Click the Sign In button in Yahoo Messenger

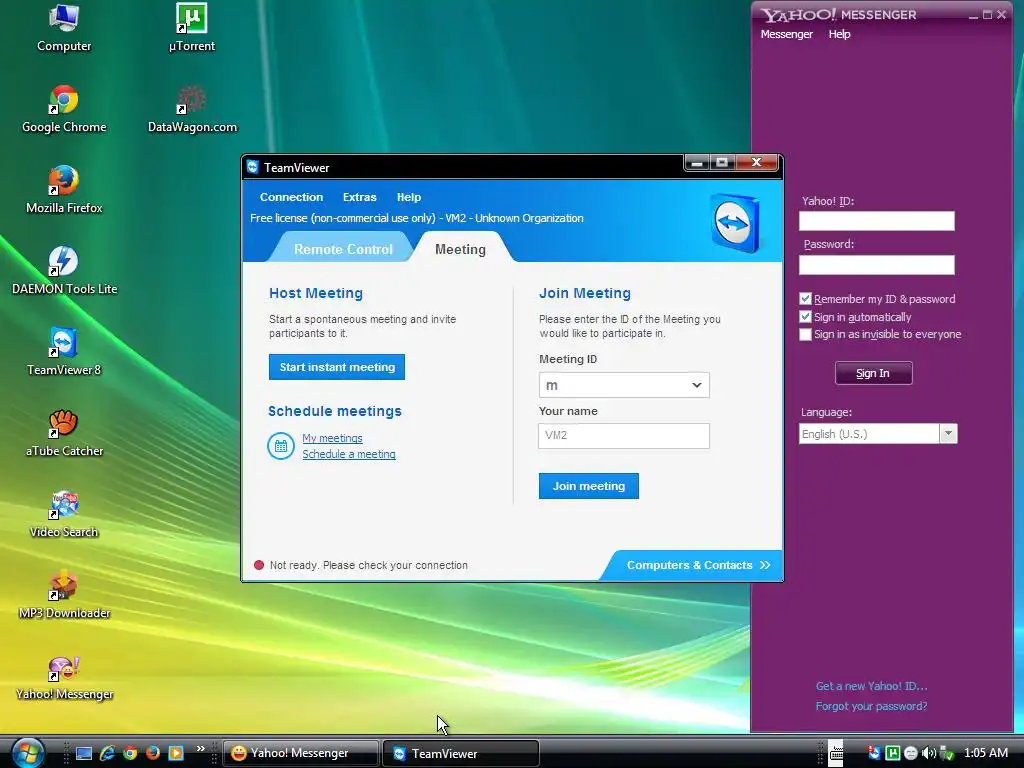873,373
